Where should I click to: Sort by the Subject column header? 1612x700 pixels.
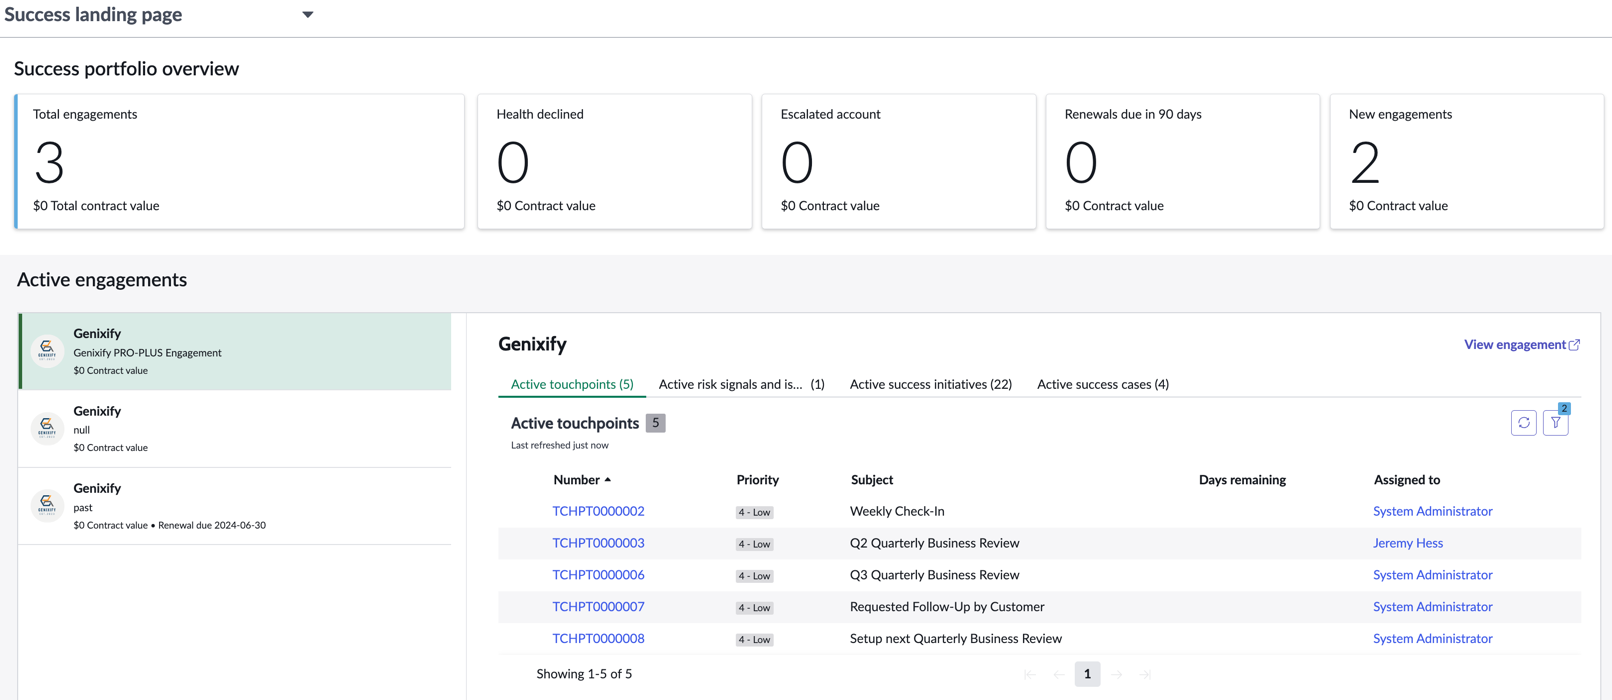872,480
